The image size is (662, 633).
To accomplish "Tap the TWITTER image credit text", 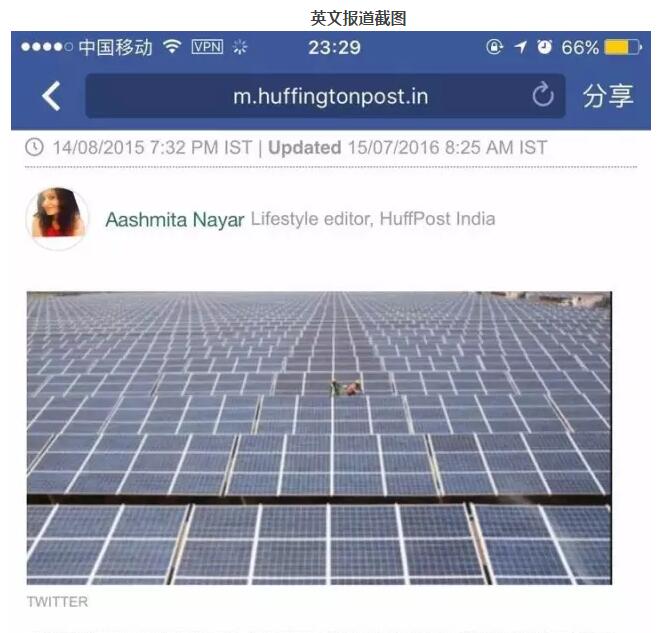I will coord(57,601).
